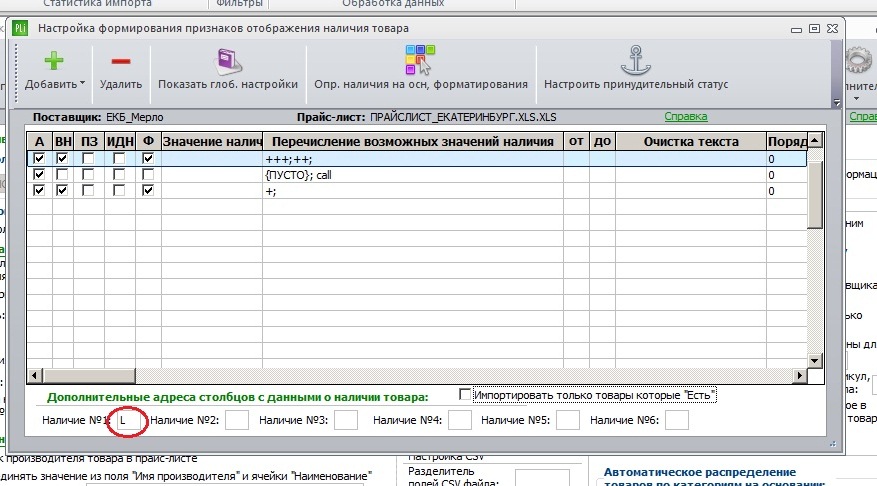
Task: Click vertical scrollbar down arrow in table
Action: click(x=815, y=361)
